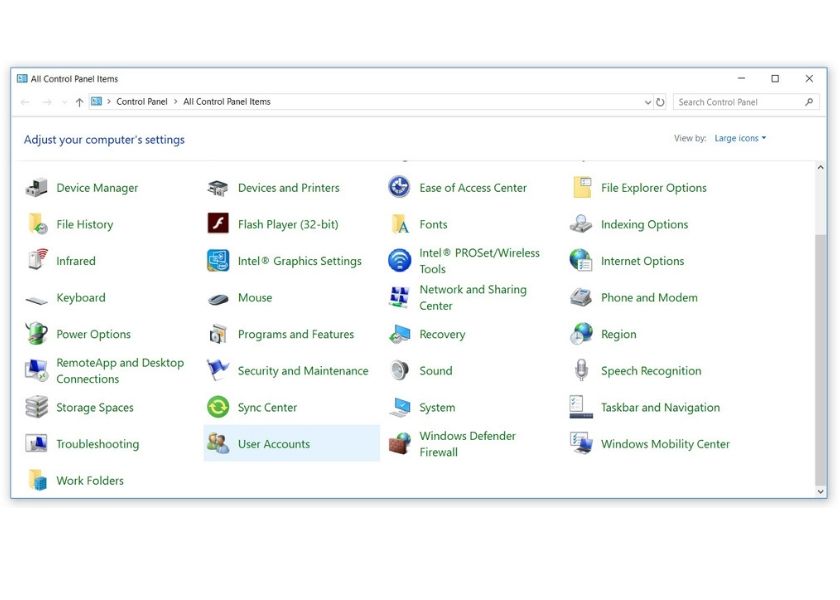The height and width of the screenshot is (600, 840).
Task: Open the Device Manager icon
Action: 37,188
